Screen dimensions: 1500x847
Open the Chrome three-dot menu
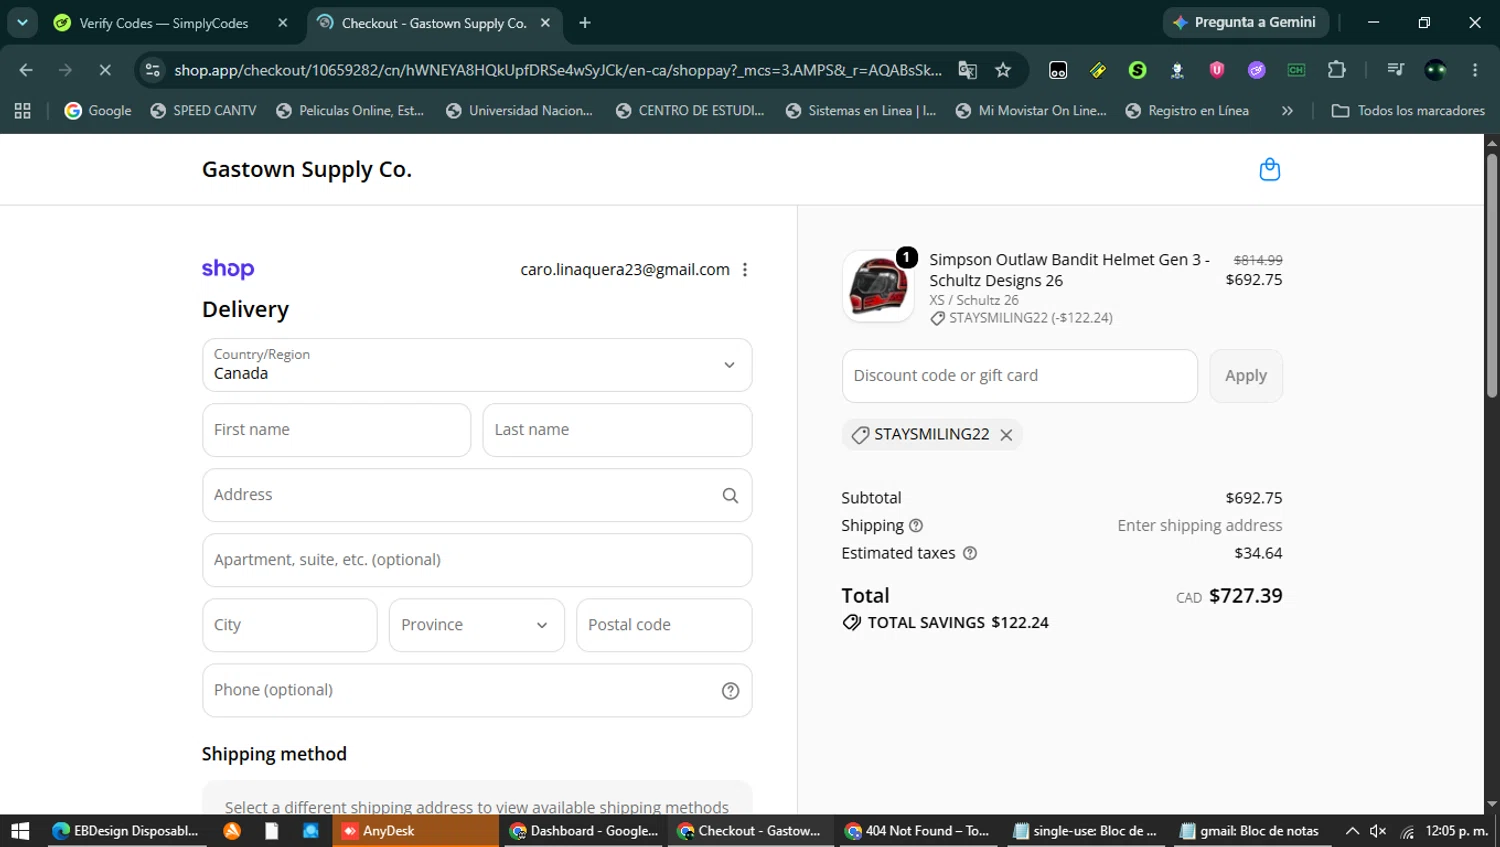pyautogui.click(x=1475, y=70)
